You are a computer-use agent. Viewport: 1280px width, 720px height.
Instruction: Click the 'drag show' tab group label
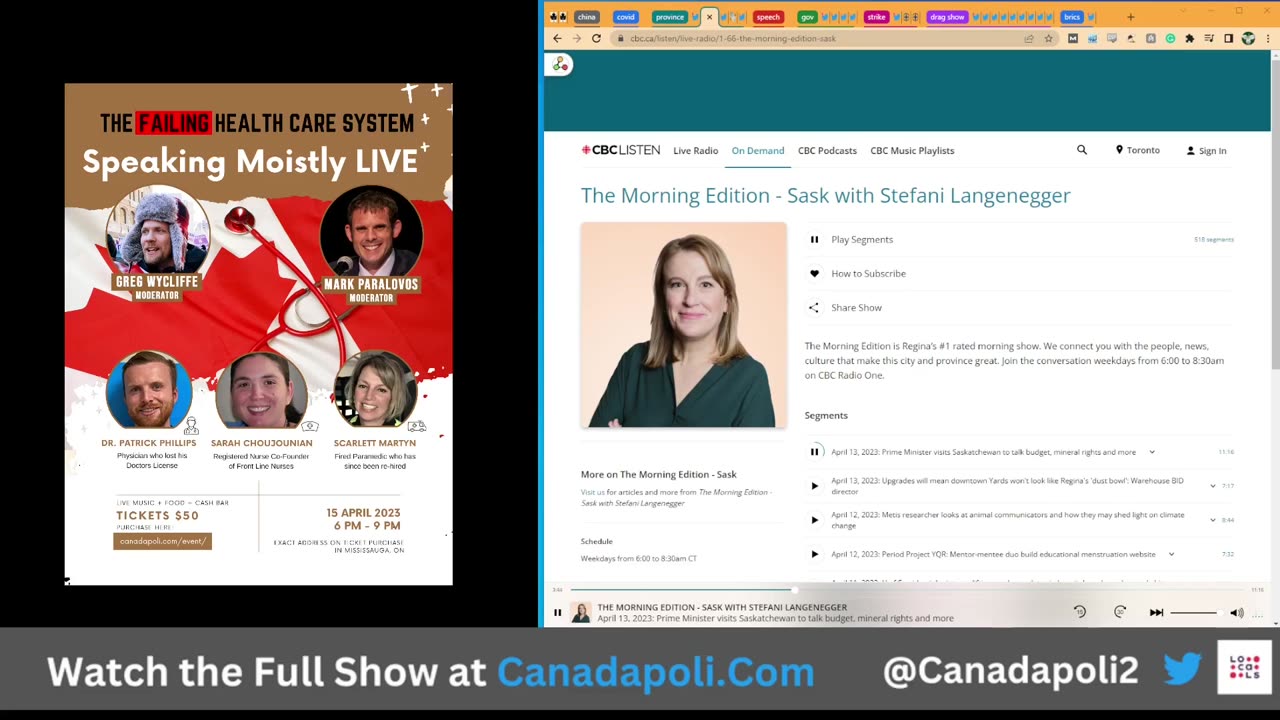947,17
